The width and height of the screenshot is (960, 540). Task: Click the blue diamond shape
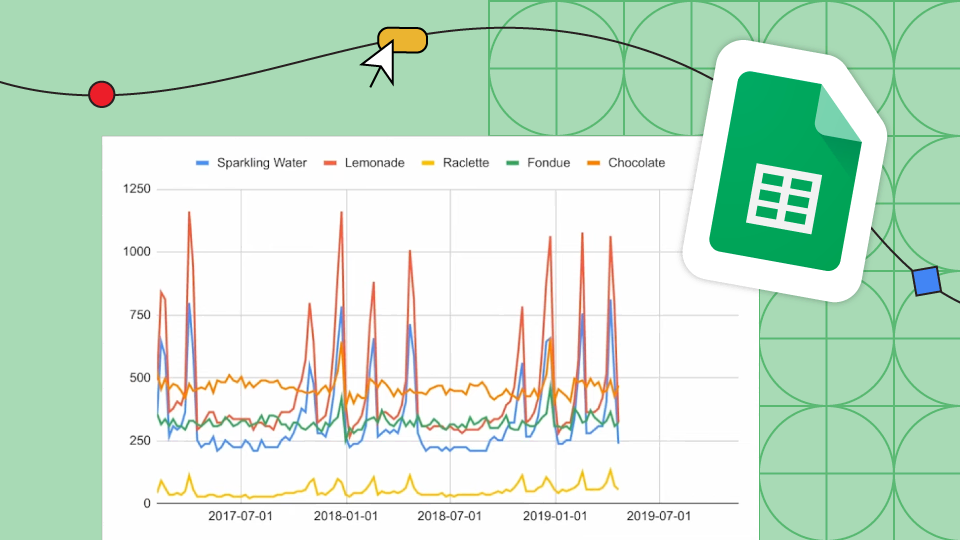(927, 281)
